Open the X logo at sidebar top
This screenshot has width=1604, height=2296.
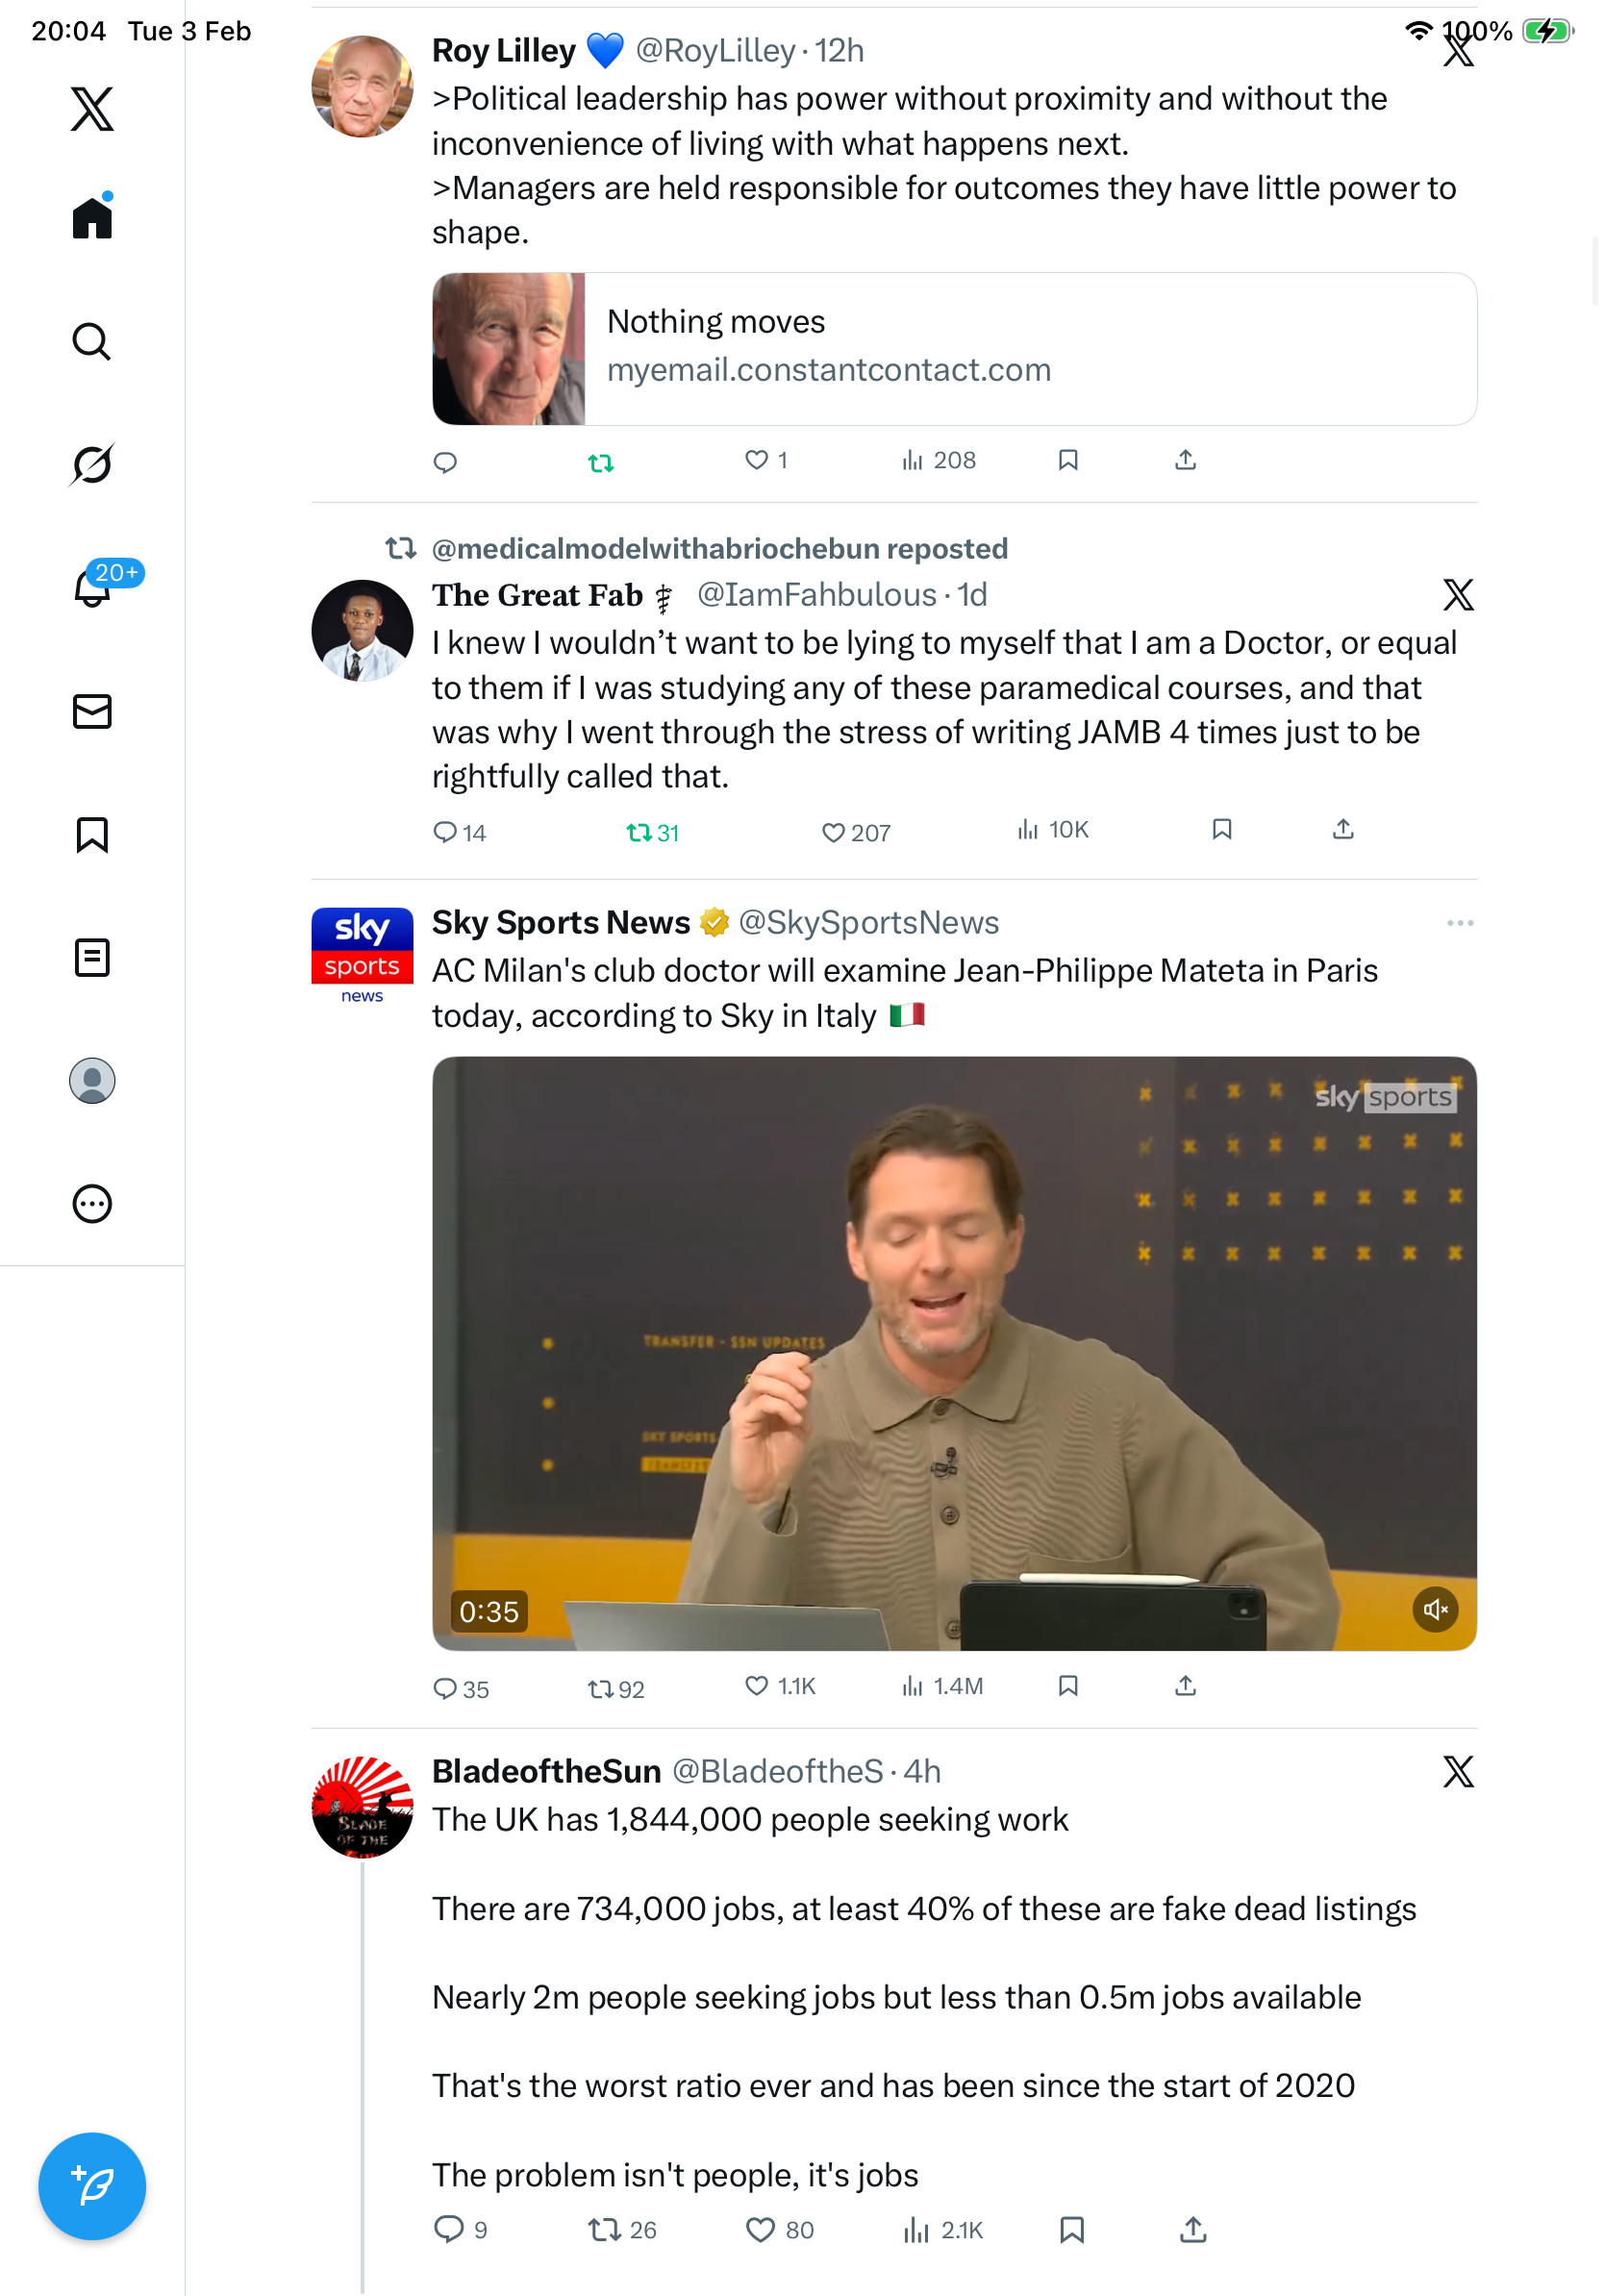point(92,108)
